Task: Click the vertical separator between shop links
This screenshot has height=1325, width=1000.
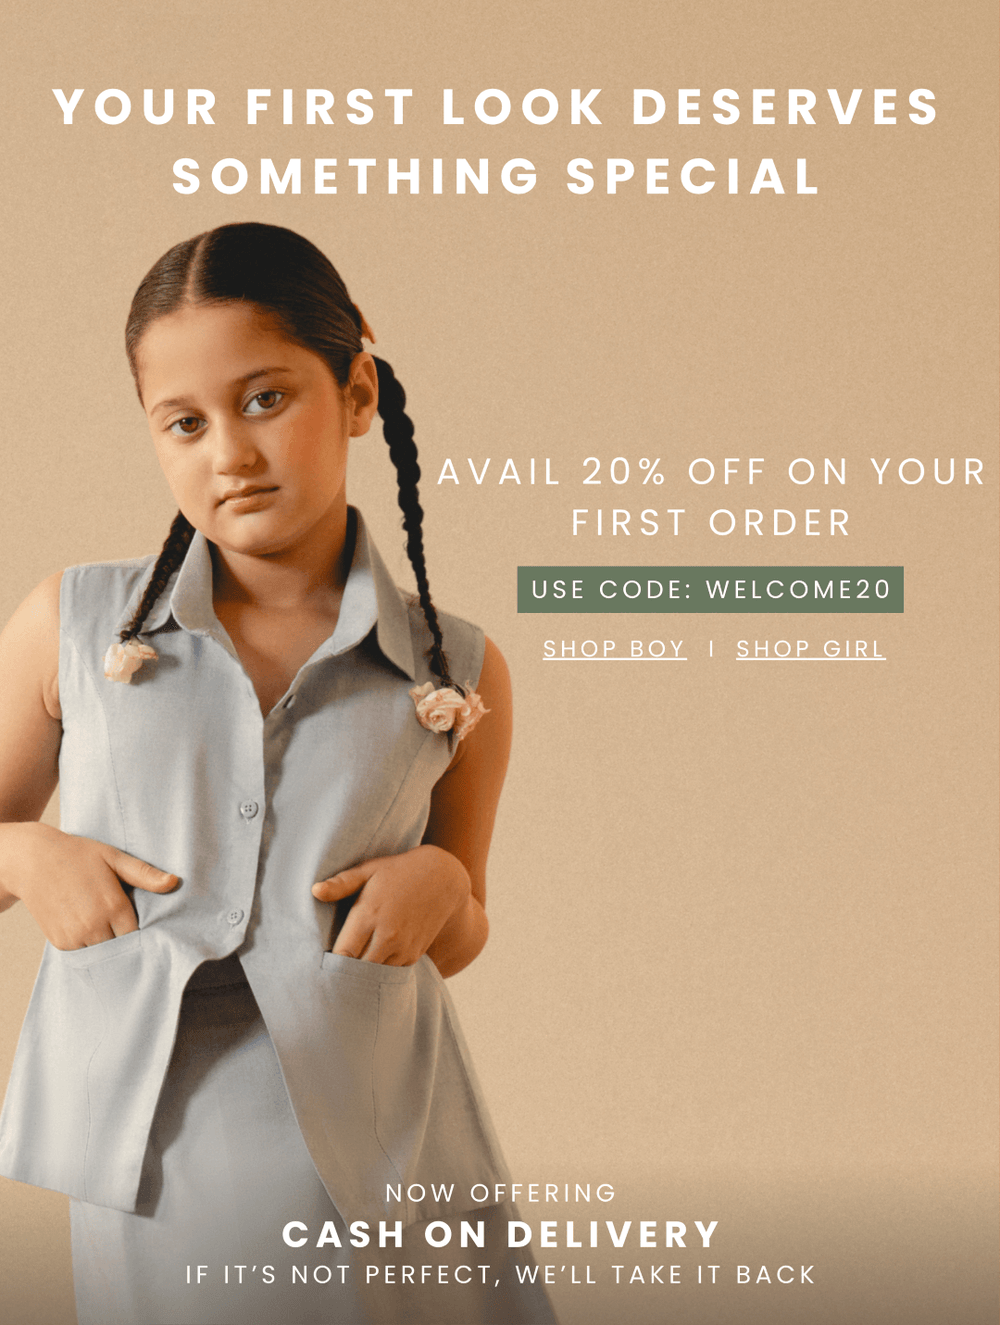Action: 711,649
